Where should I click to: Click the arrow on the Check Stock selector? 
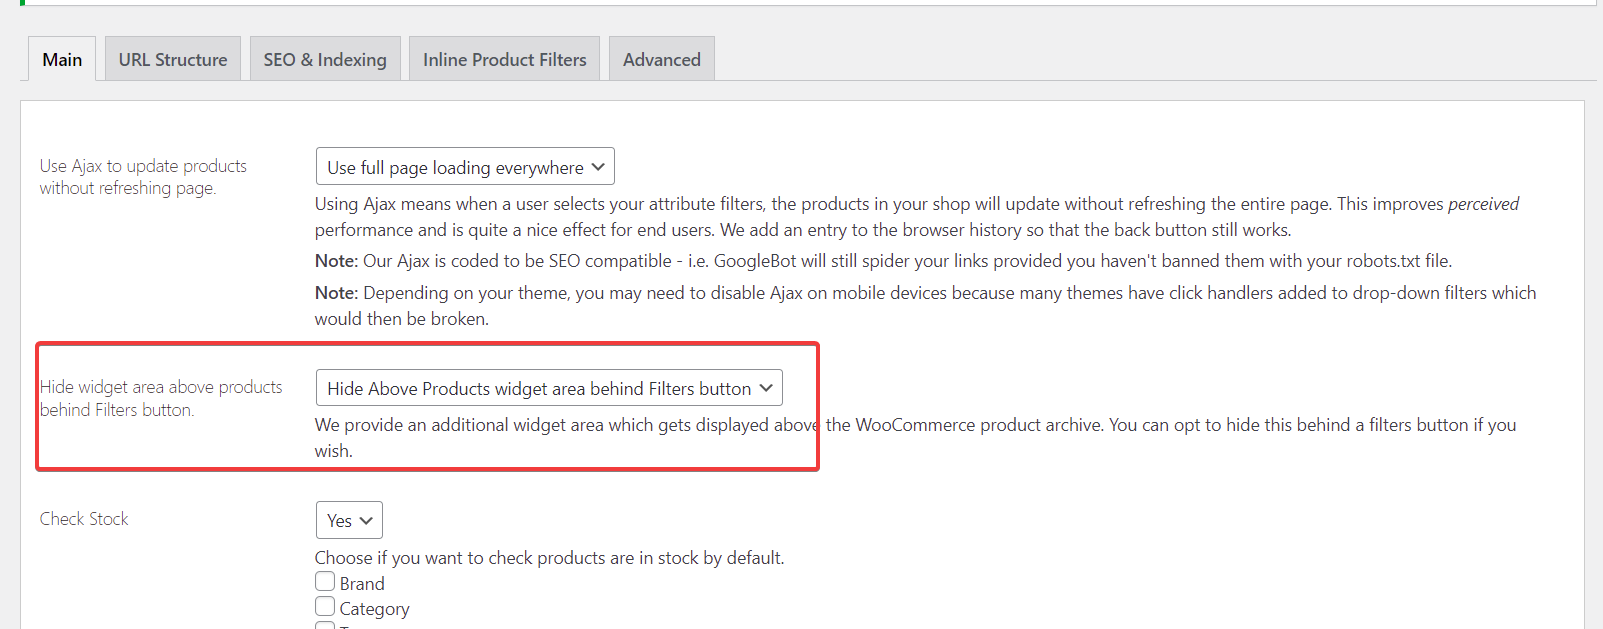point(366,519)
